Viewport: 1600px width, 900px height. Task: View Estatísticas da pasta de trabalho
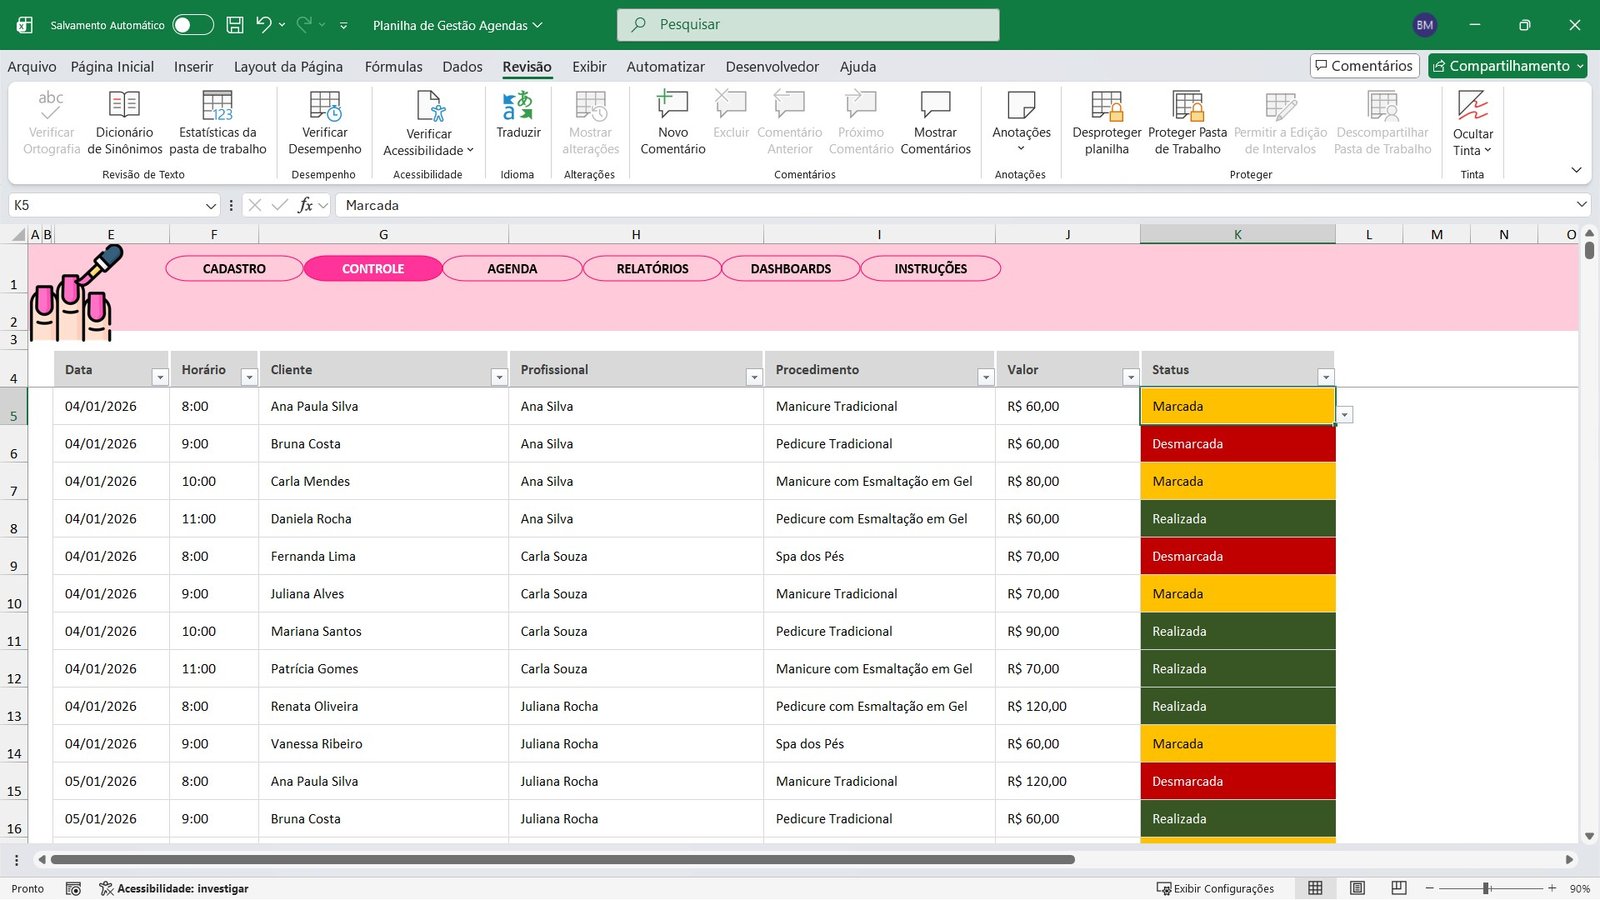(x=218, y=120)
